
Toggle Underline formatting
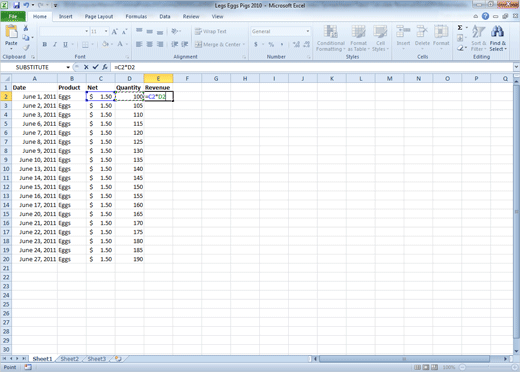coord(65,44)
